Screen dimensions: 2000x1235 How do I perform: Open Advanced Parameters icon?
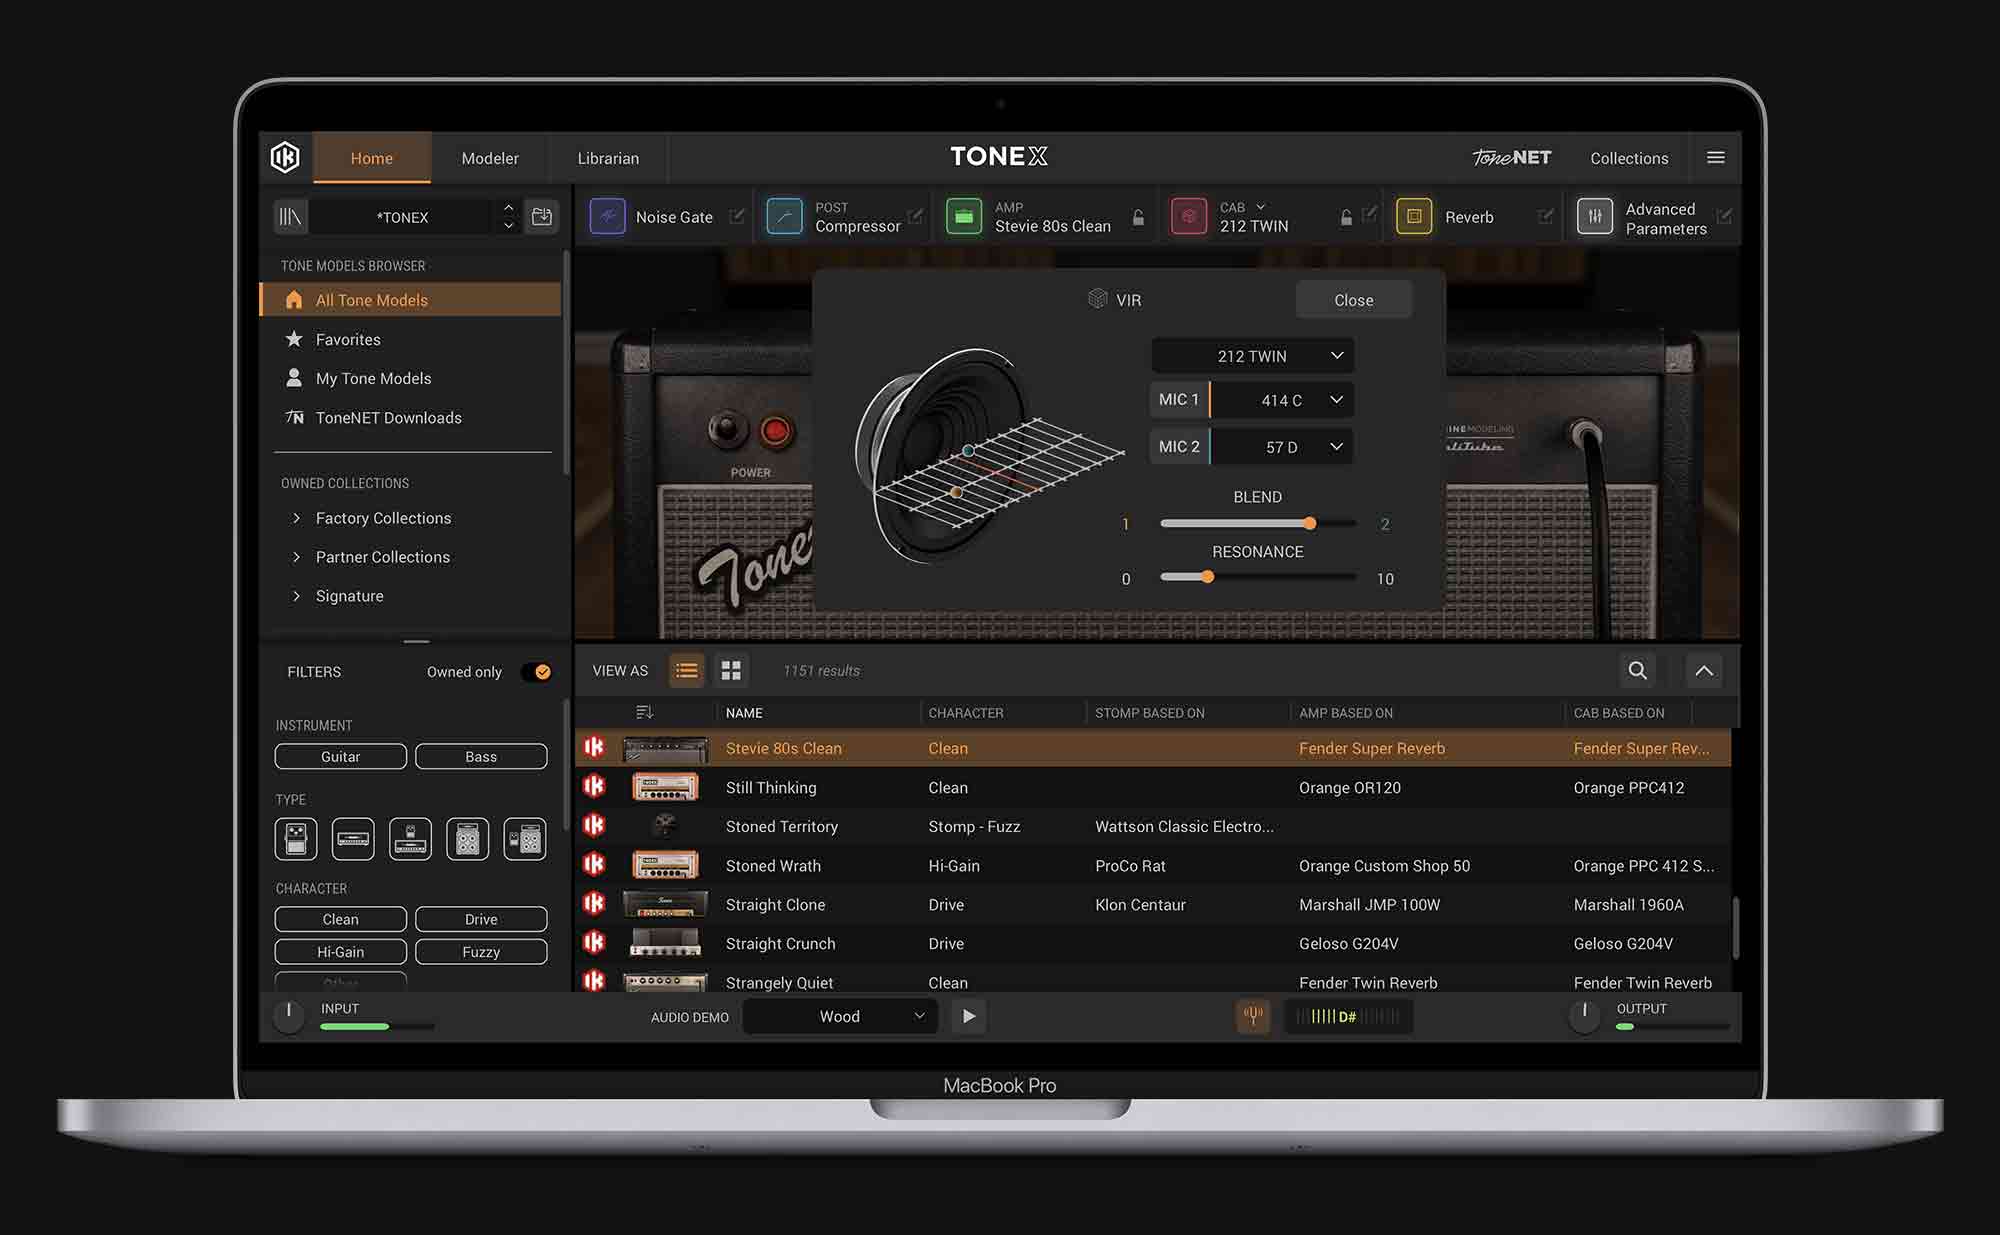(1595, 217)
